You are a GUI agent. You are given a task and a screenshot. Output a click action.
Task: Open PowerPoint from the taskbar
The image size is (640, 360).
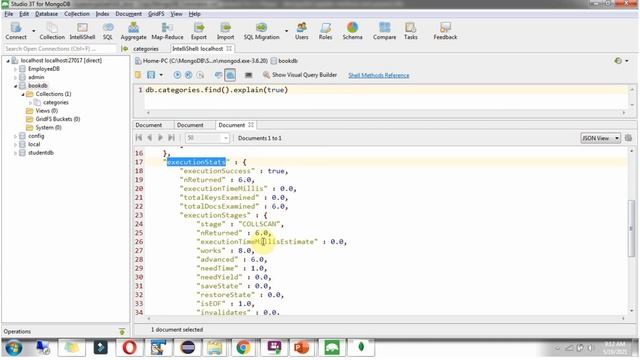click(301, 348)
